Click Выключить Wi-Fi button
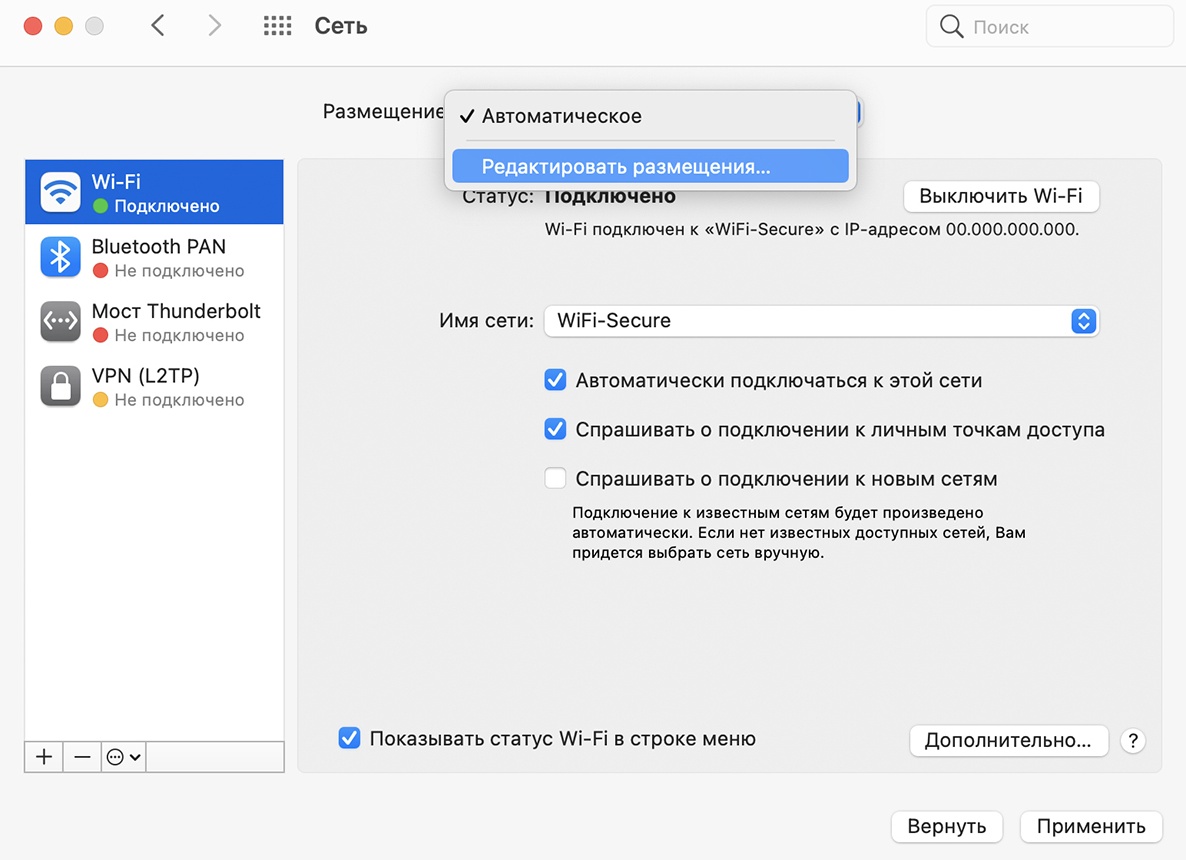This screenshot has width=1186, height=860. (1001, 196)
